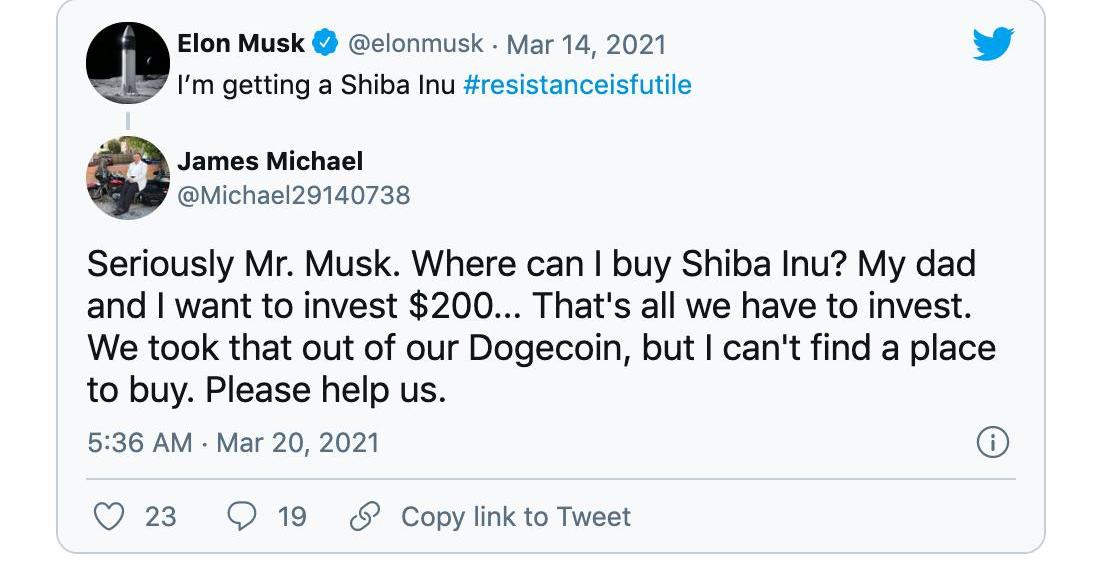The image size is (1116, 580).
Task: Click the Twitter bird logo
Action: coord(992,44)
